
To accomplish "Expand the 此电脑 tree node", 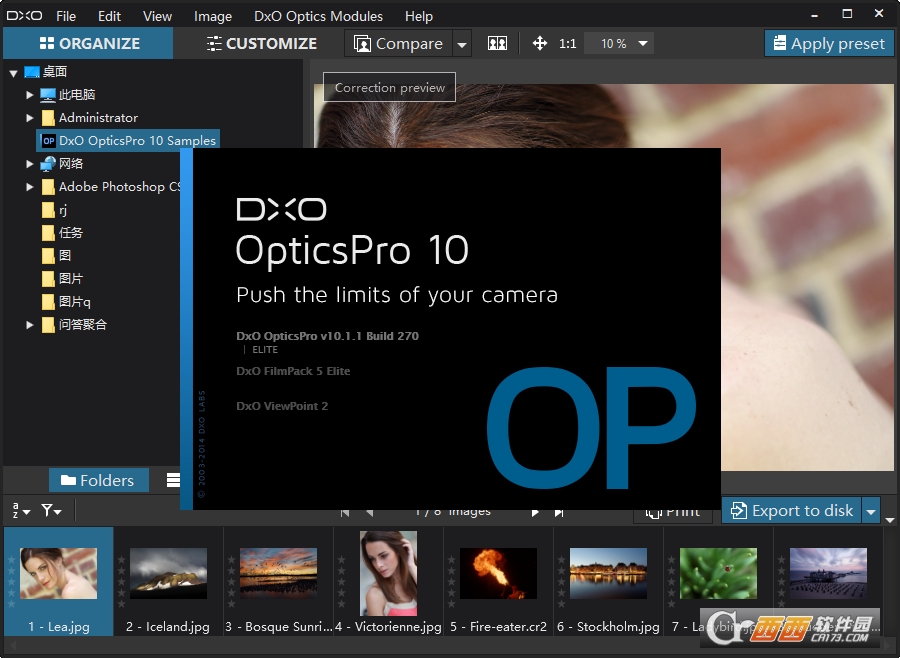I will tap(29, 95).
